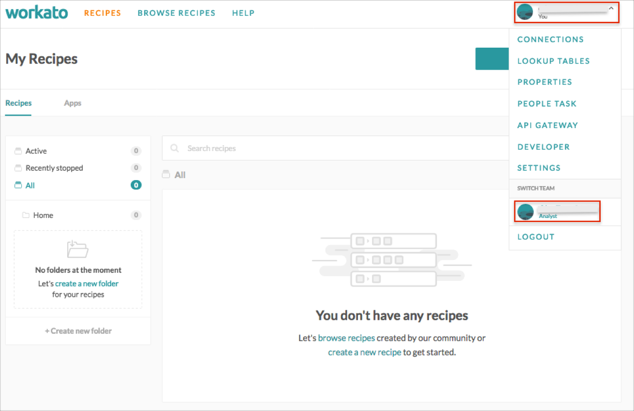The height and width of the screenshot is (411, 634).
Task: Click the Active folder icon
Action: coord(18,151)
